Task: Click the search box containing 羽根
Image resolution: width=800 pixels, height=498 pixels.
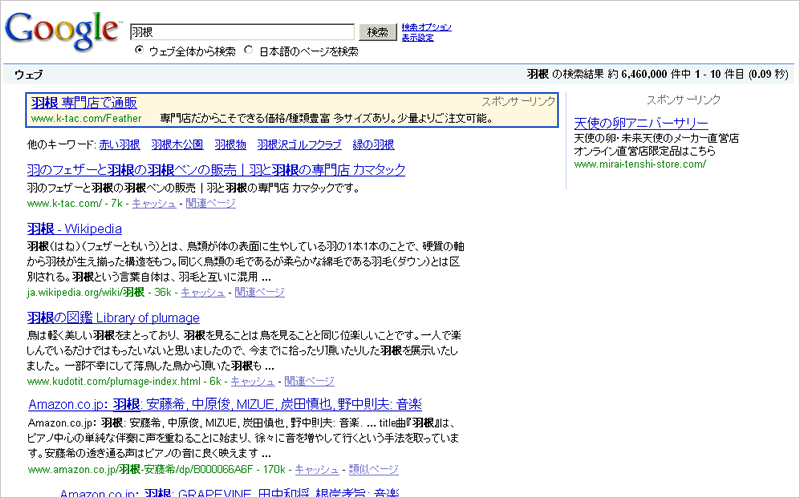Action: coord(242,32)
